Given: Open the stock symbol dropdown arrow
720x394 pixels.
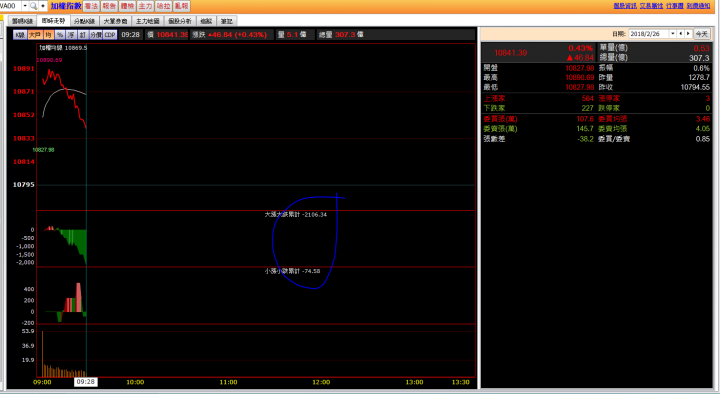Looking at the screenshot, I should click(x=25, y=6).
